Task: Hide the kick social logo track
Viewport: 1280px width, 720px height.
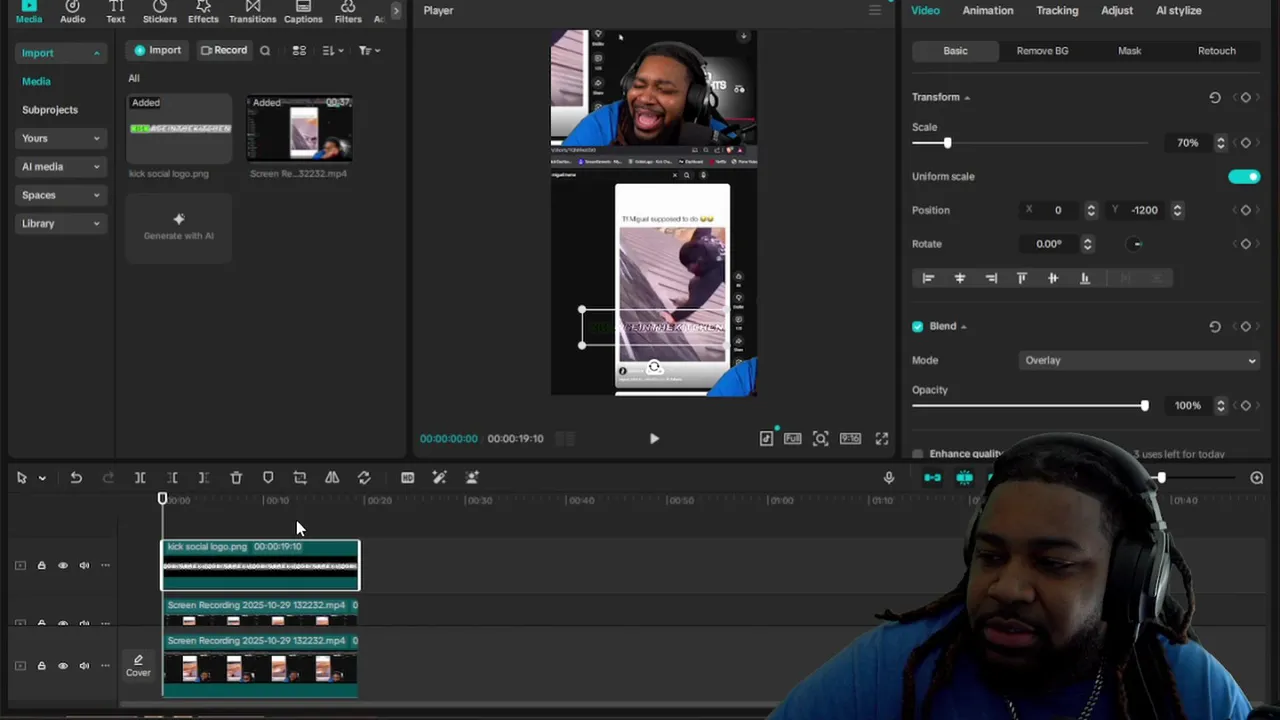Action: pyautogui.click(x=63, y=566)
